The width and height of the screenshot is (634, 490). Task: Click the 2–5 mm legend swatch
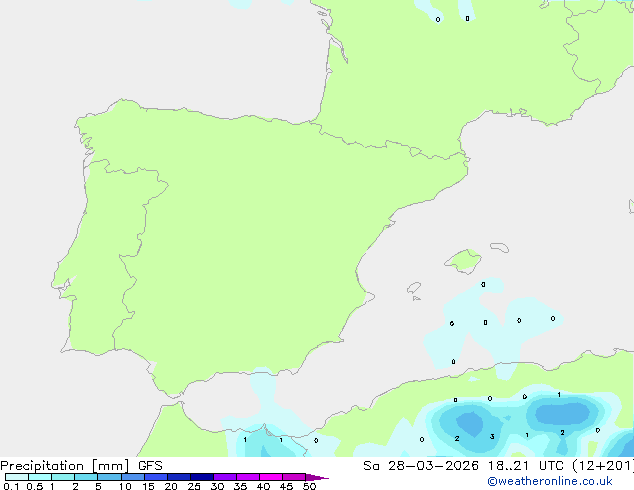pyautogui.click(x=86, y=477)
